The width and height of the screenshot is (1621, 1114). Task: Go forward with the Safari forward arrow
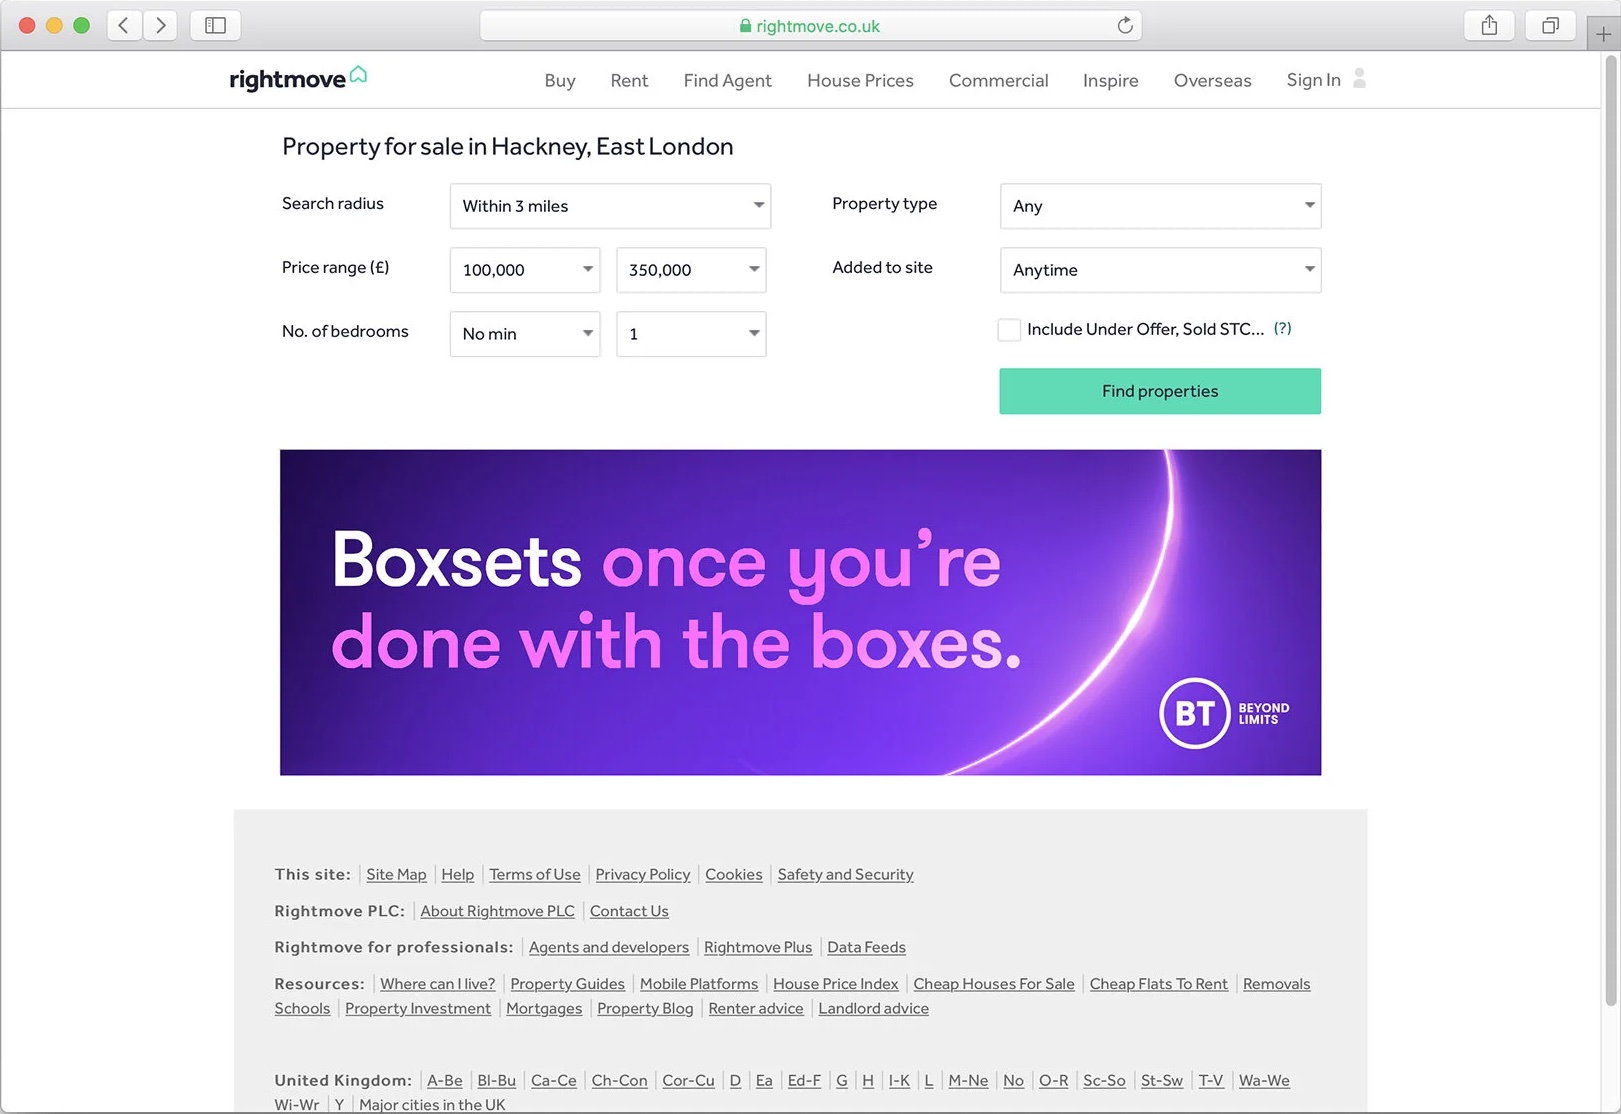tap(160, 25)
